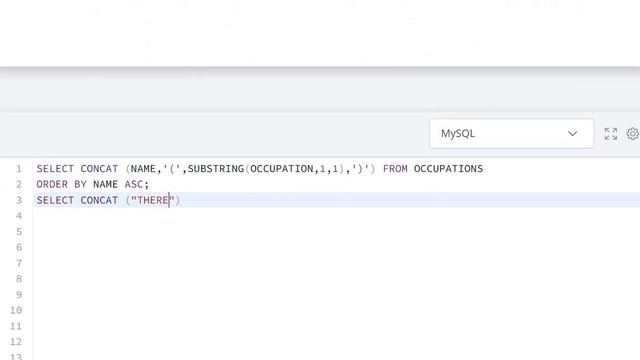The width and height of the screenshot is (640, 360).
Task: Open the MySQL language dropdown
Action: pyautogui.click(x=511, y=133)
